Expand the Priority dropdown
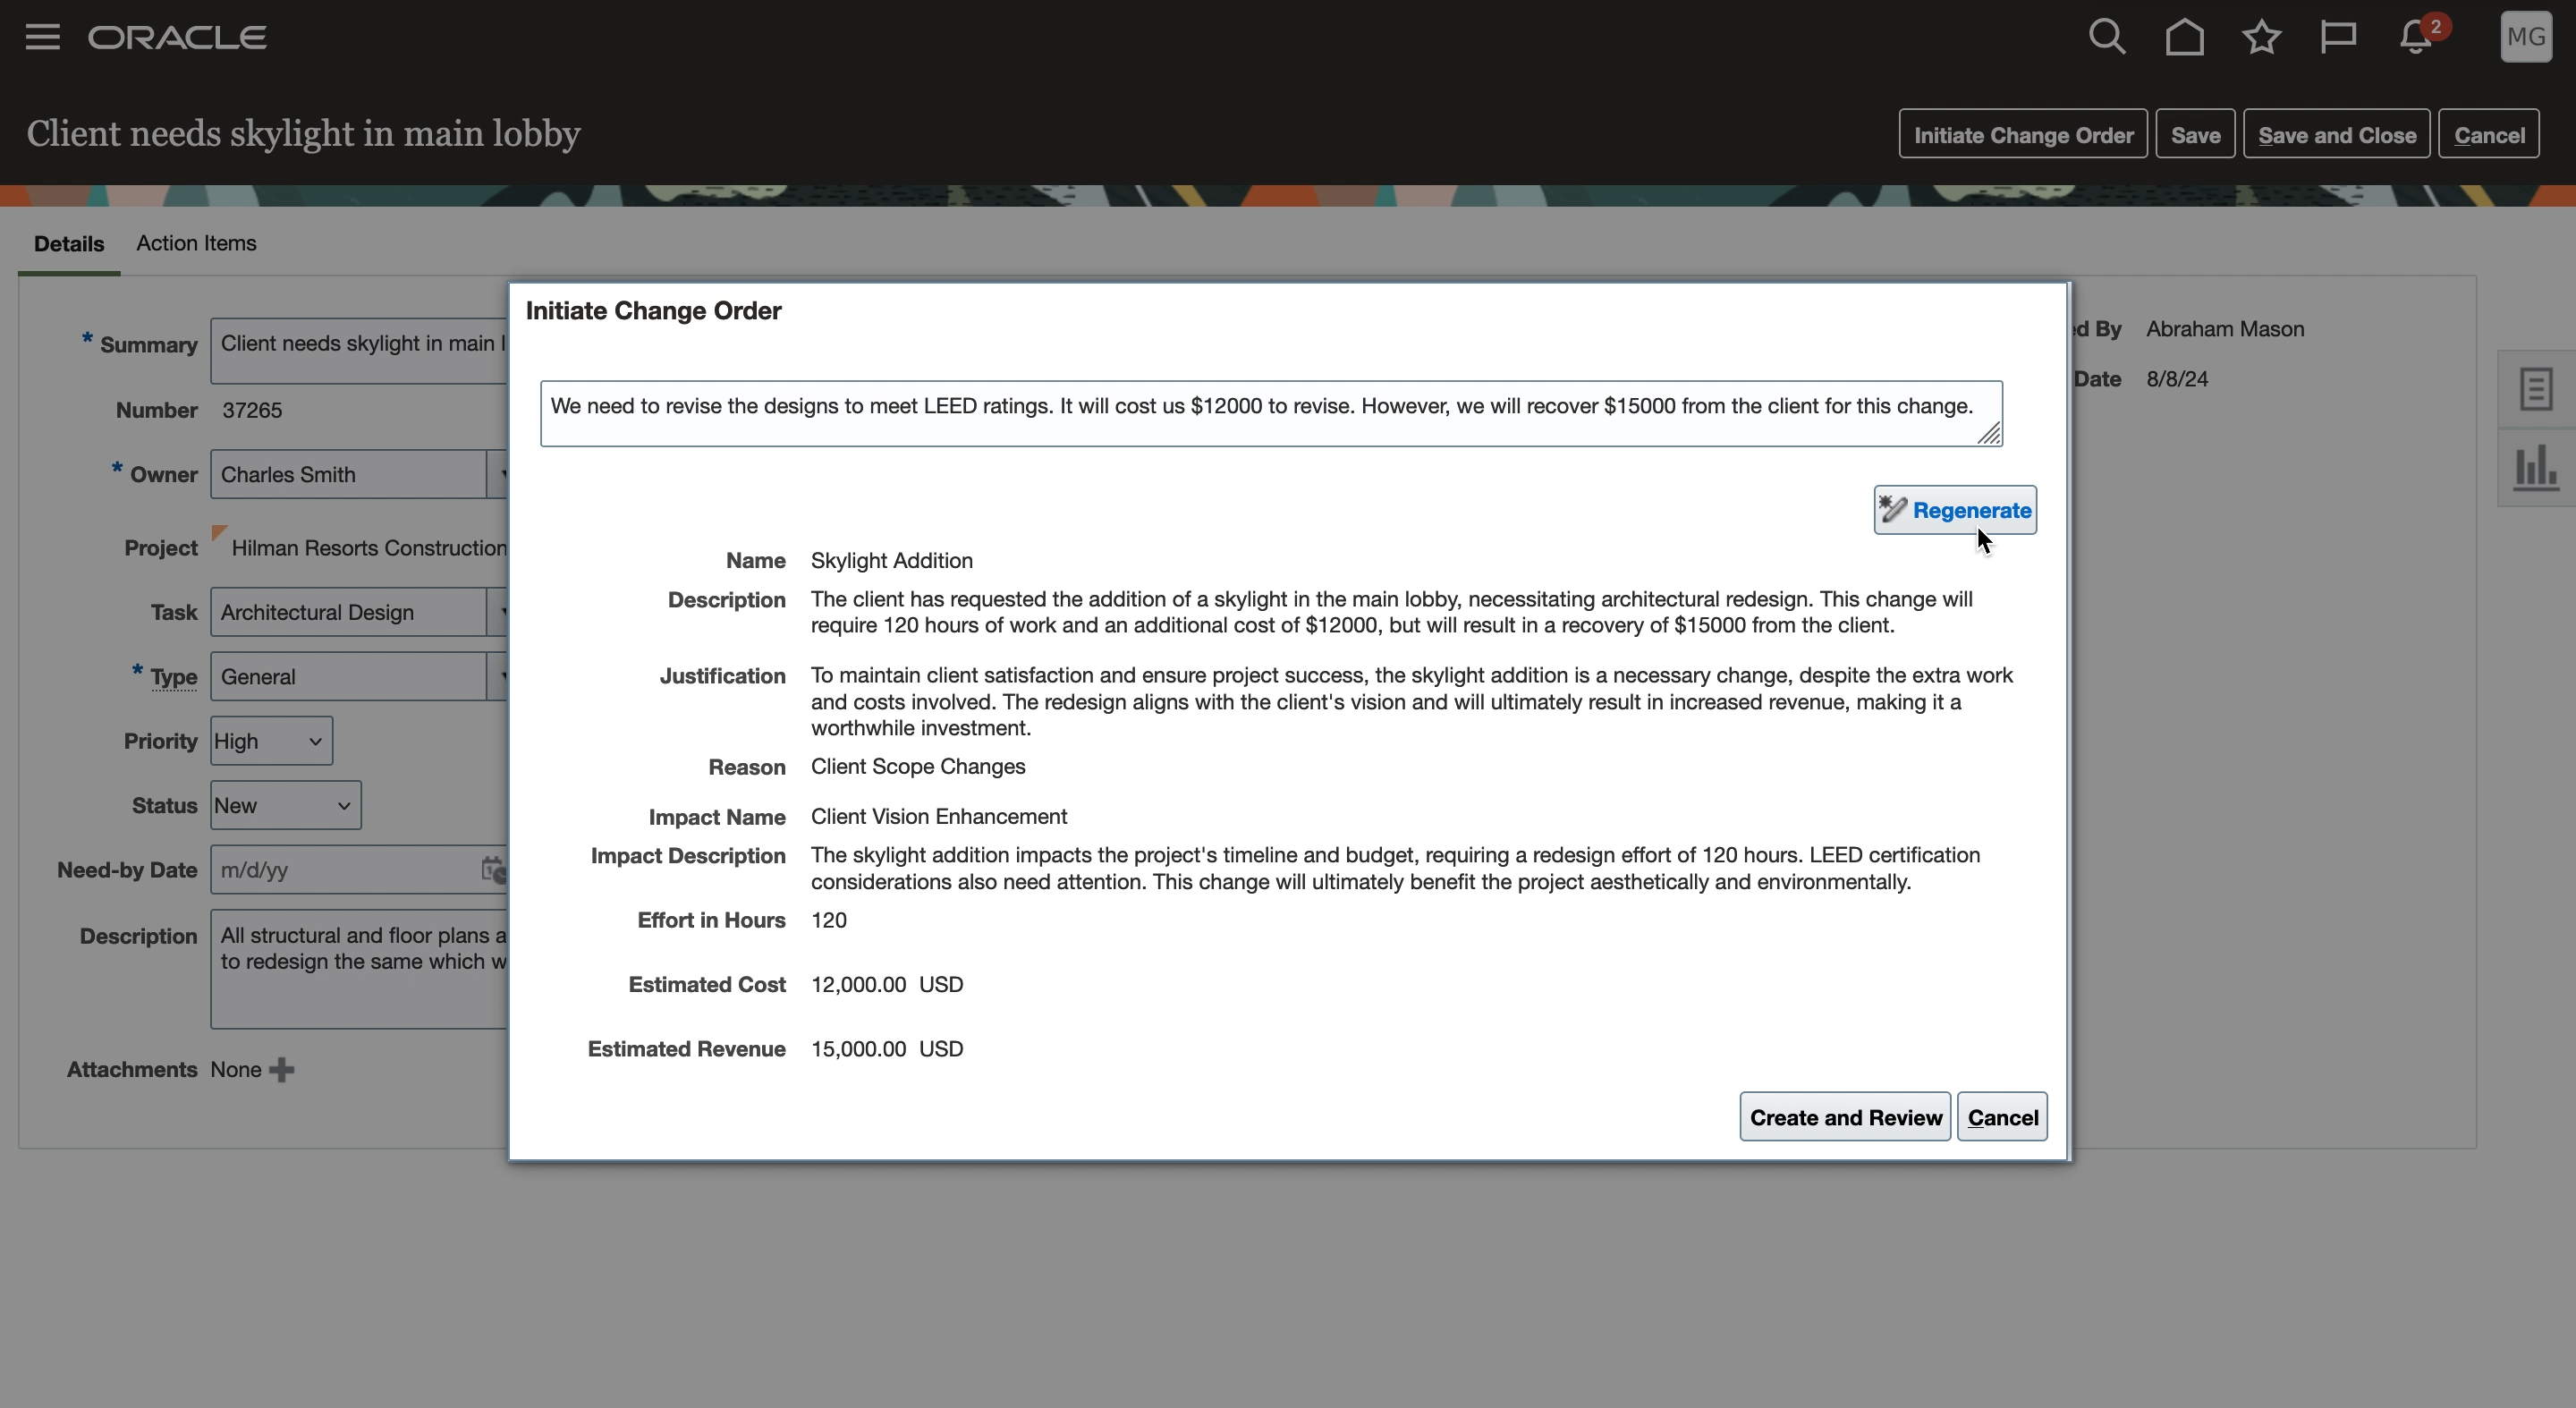 [x=271, y=741]
